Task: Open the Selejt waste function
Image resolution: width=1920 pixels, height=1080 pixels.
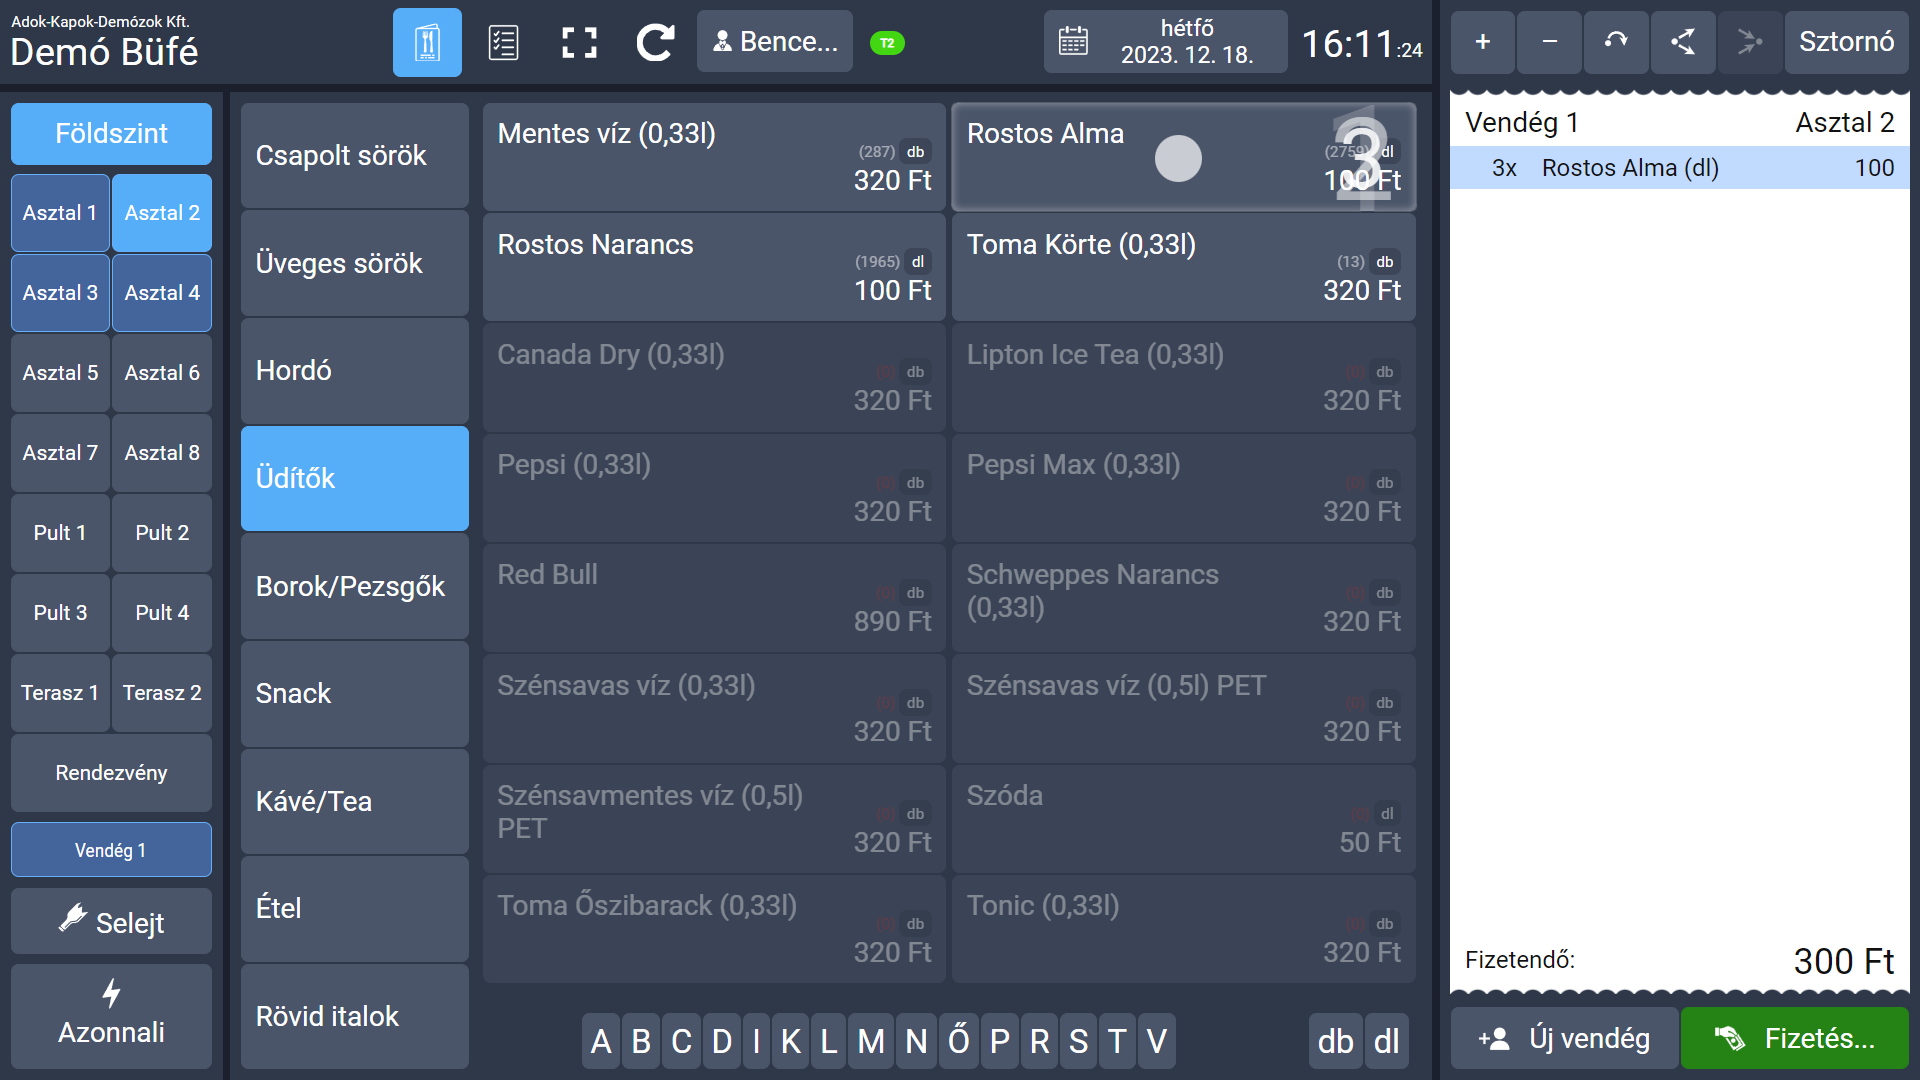Action: [111, 921]
